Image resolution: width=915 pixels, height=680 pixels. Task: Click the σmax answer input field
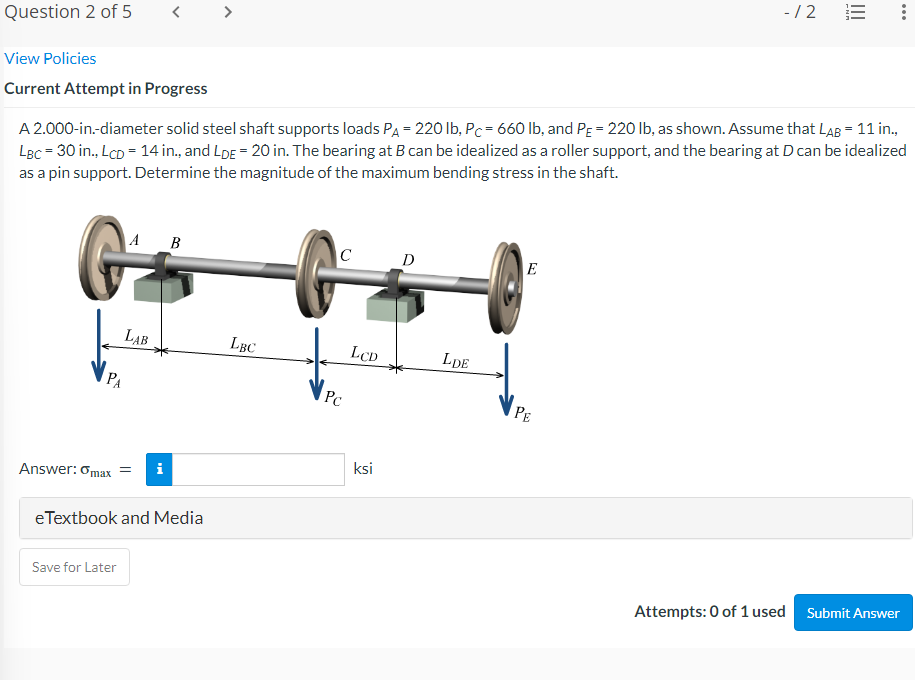click(258, 469)
